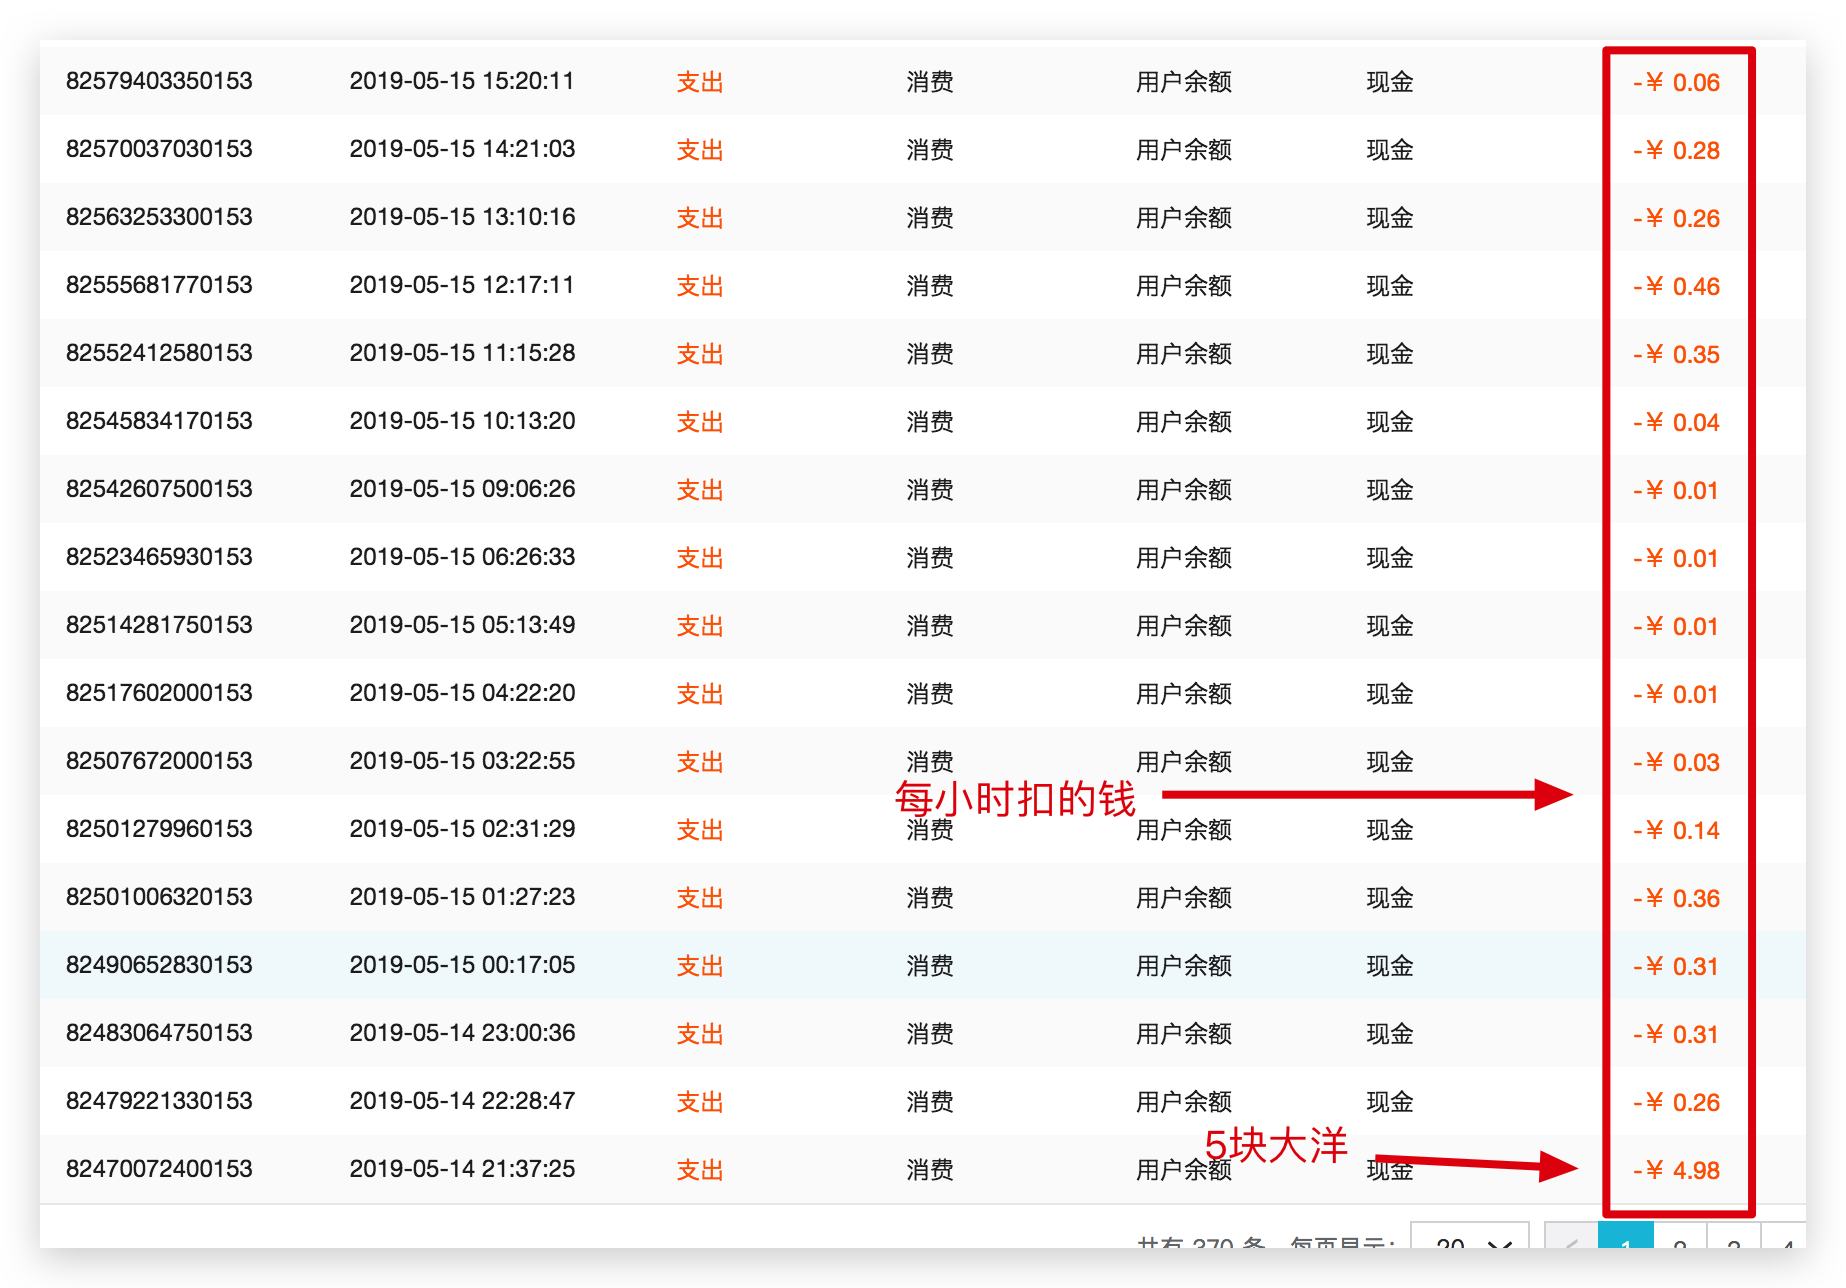The width and height of the screenshot is (1846, 1288).
Task: Click the -¥ 0.28 amount
Action: coord(1677,150)
